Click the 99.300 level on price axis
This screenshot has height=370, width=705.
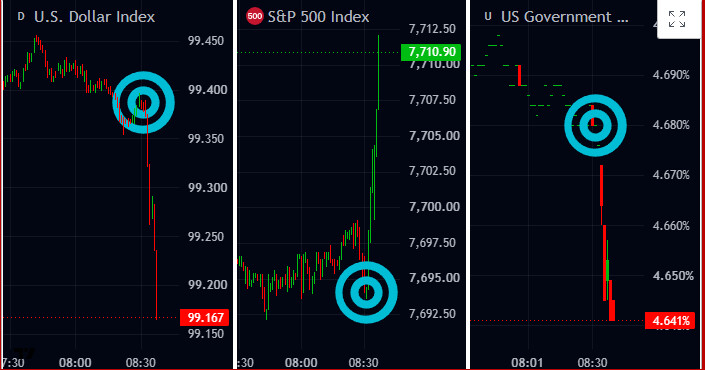coord(207,187)
